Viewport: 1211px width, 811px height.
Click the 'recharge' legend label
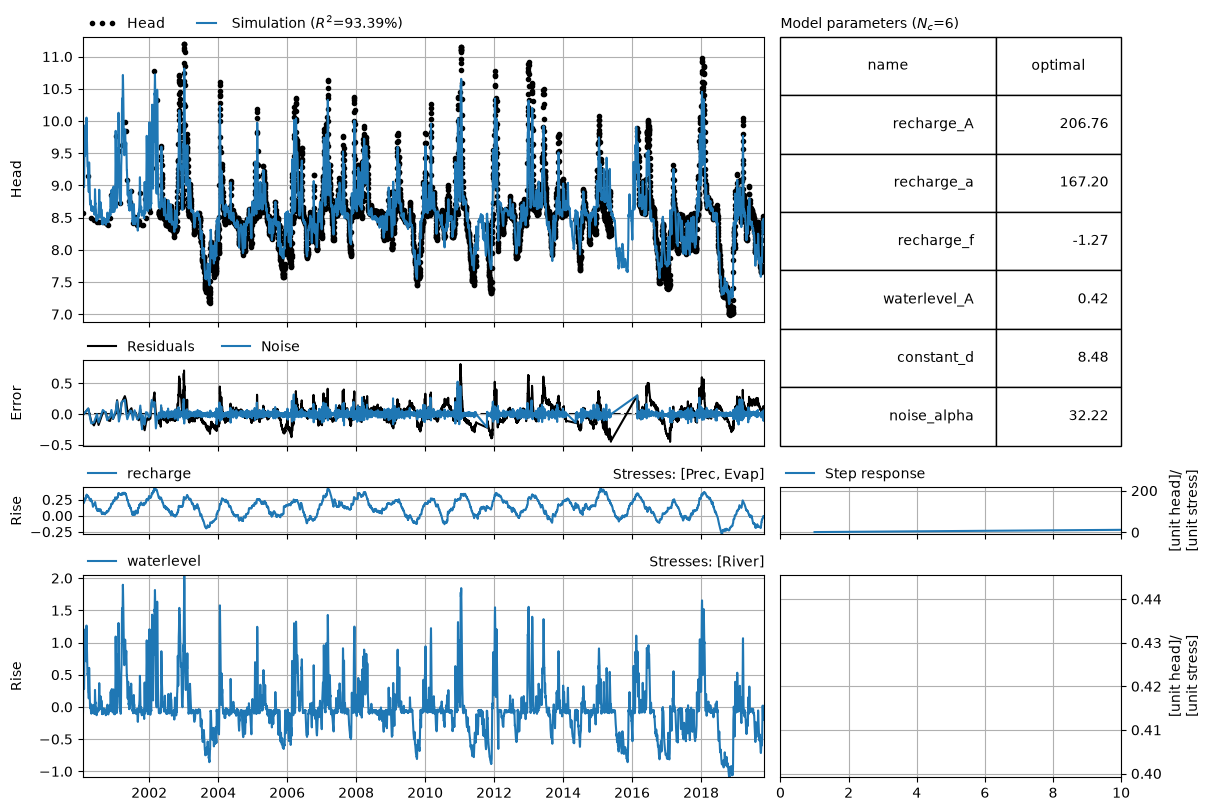tap(159, 473)
